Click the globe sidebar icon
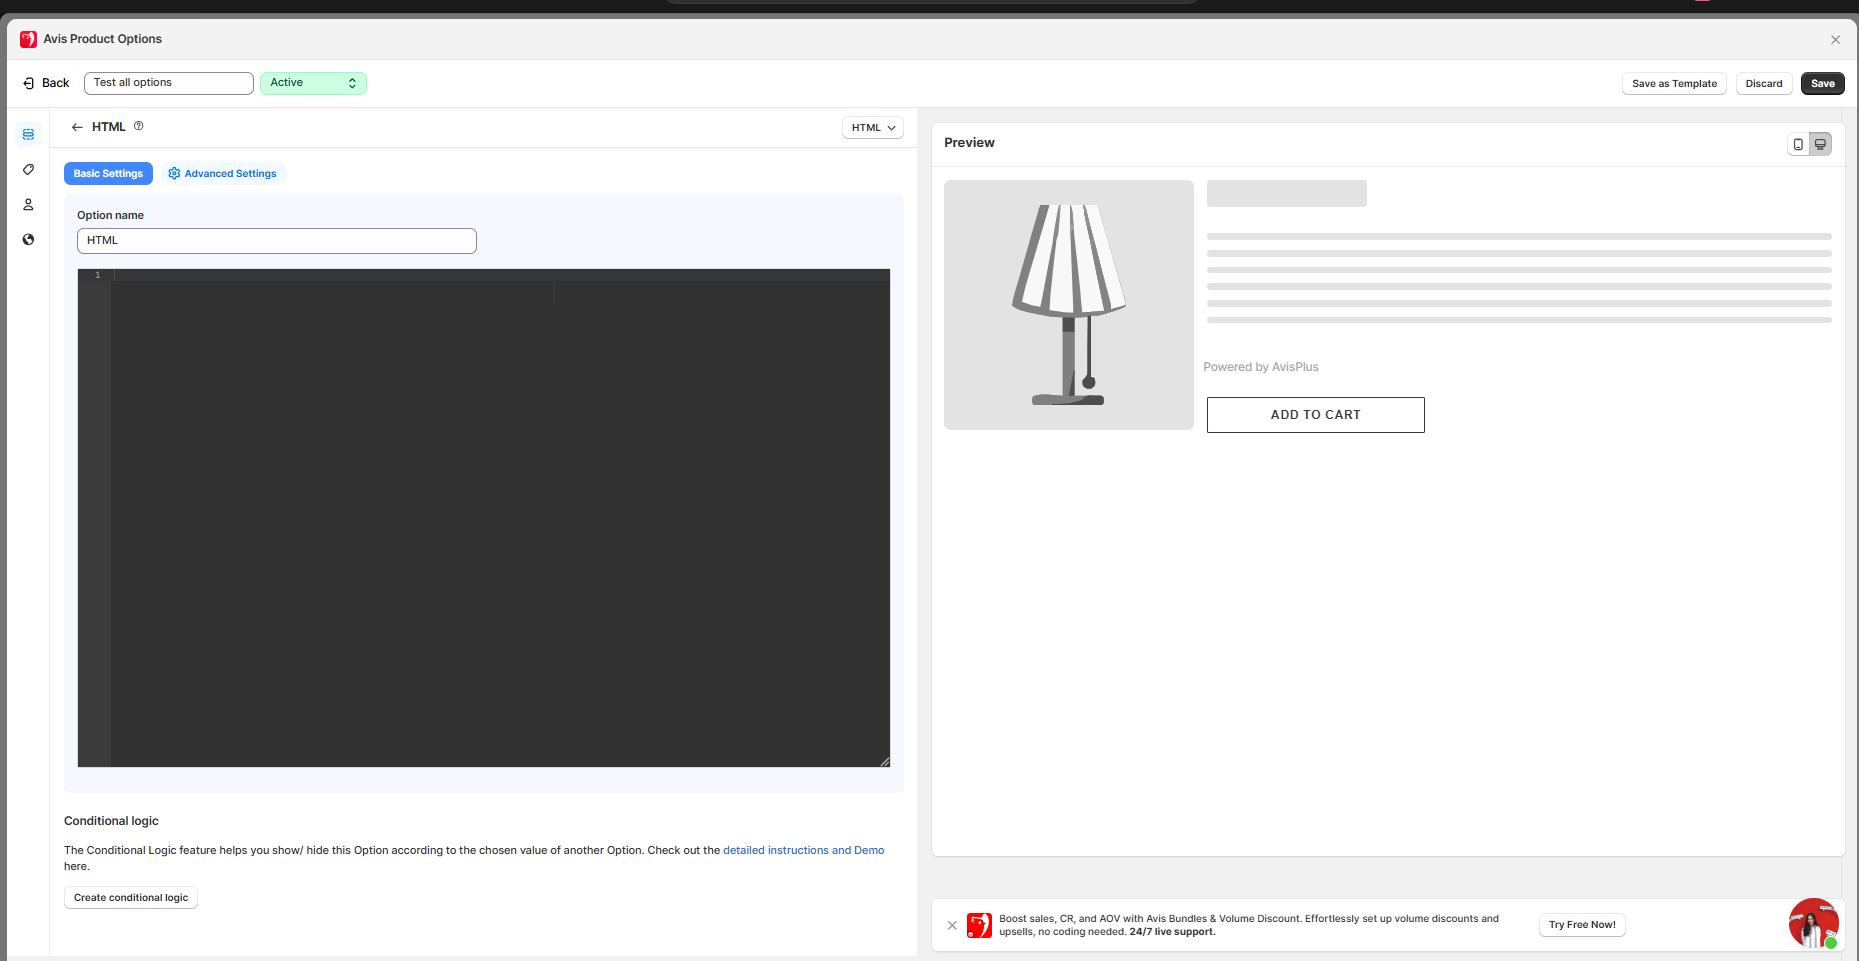The height and width of the screenshot is (961, 1859). pyautogui.click(x=28, y=239)
